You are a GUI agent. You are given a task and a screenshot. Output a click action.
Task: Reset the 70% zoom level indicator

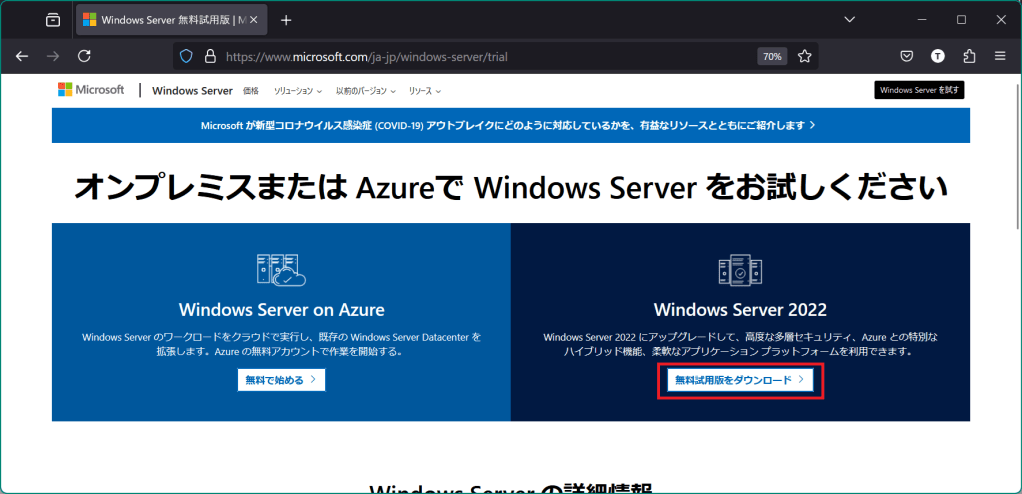772,57
